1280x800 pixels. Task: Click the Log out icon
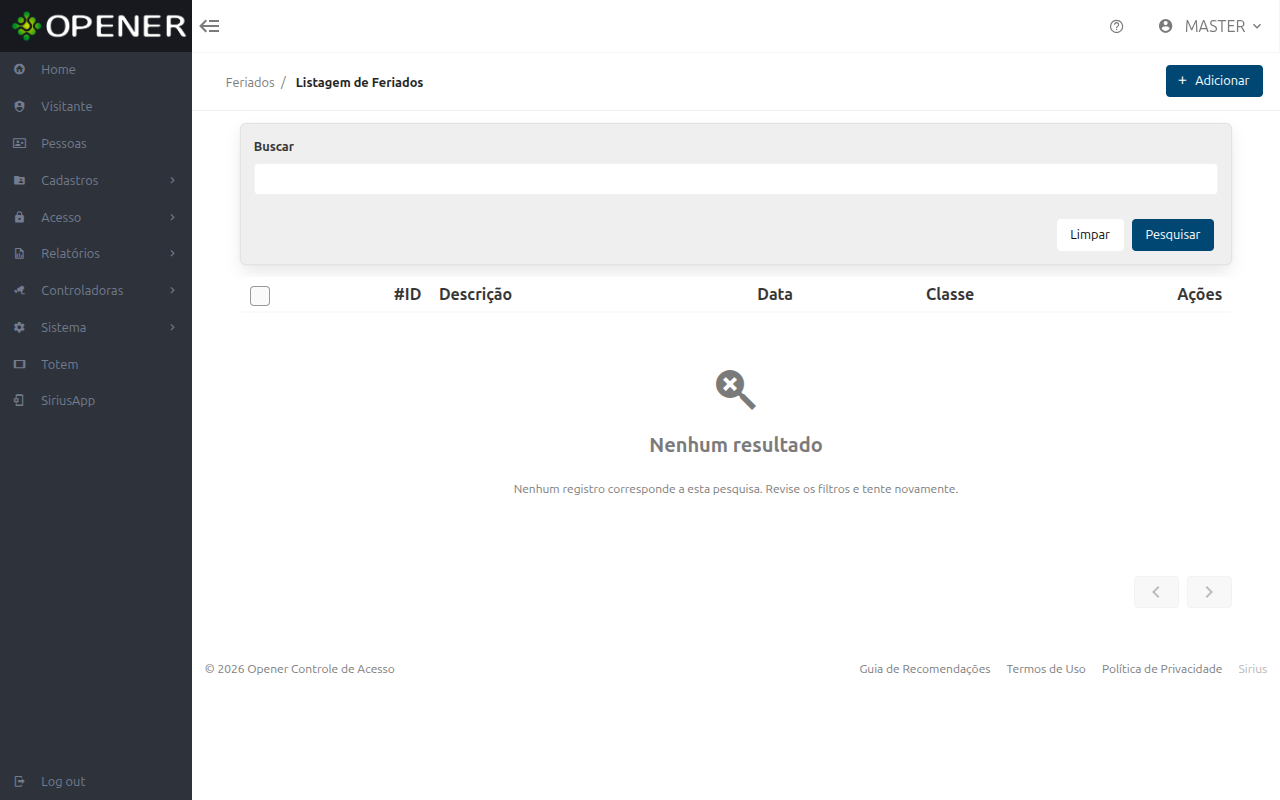tap(19, 781)
